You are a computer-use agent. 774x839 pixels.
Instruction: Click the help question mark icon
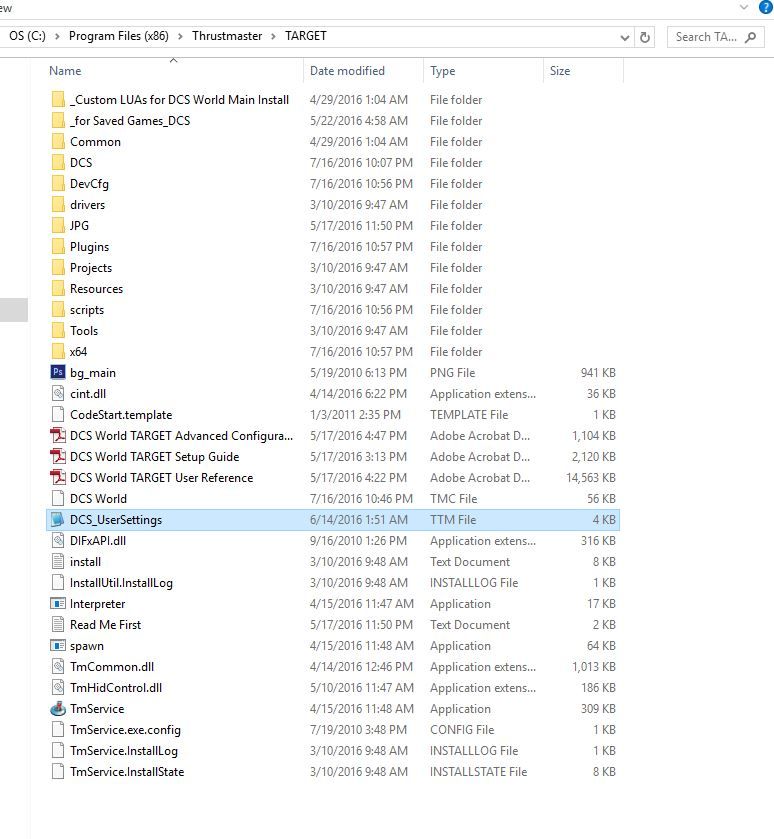click(766, 7)
